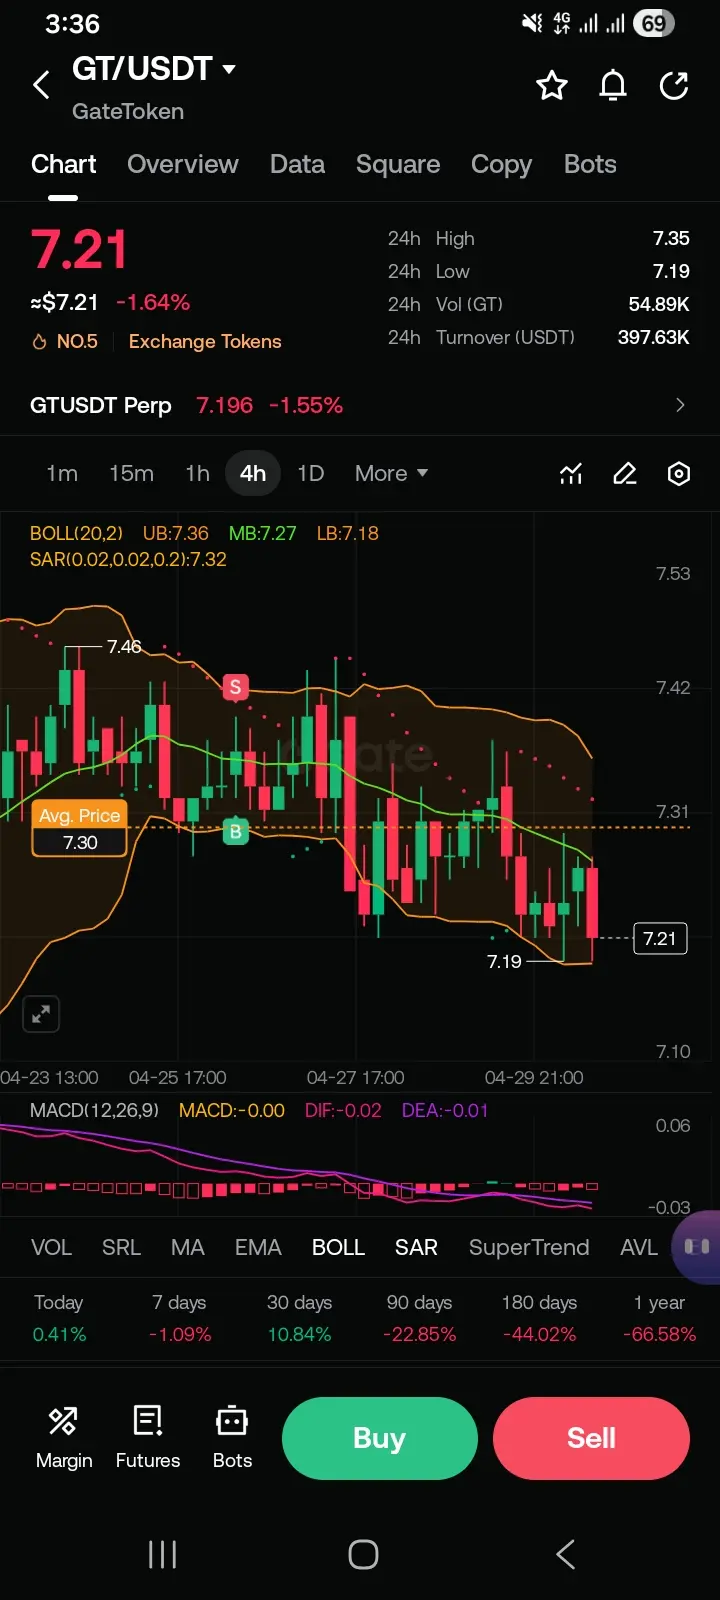Tap the 24h Vol 54.89K value

[659, 304]
